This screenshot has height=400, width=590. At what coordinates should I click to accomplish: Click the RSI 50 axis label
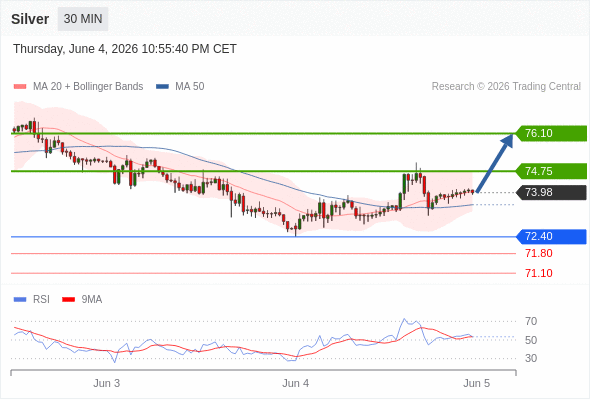point(531,340)
